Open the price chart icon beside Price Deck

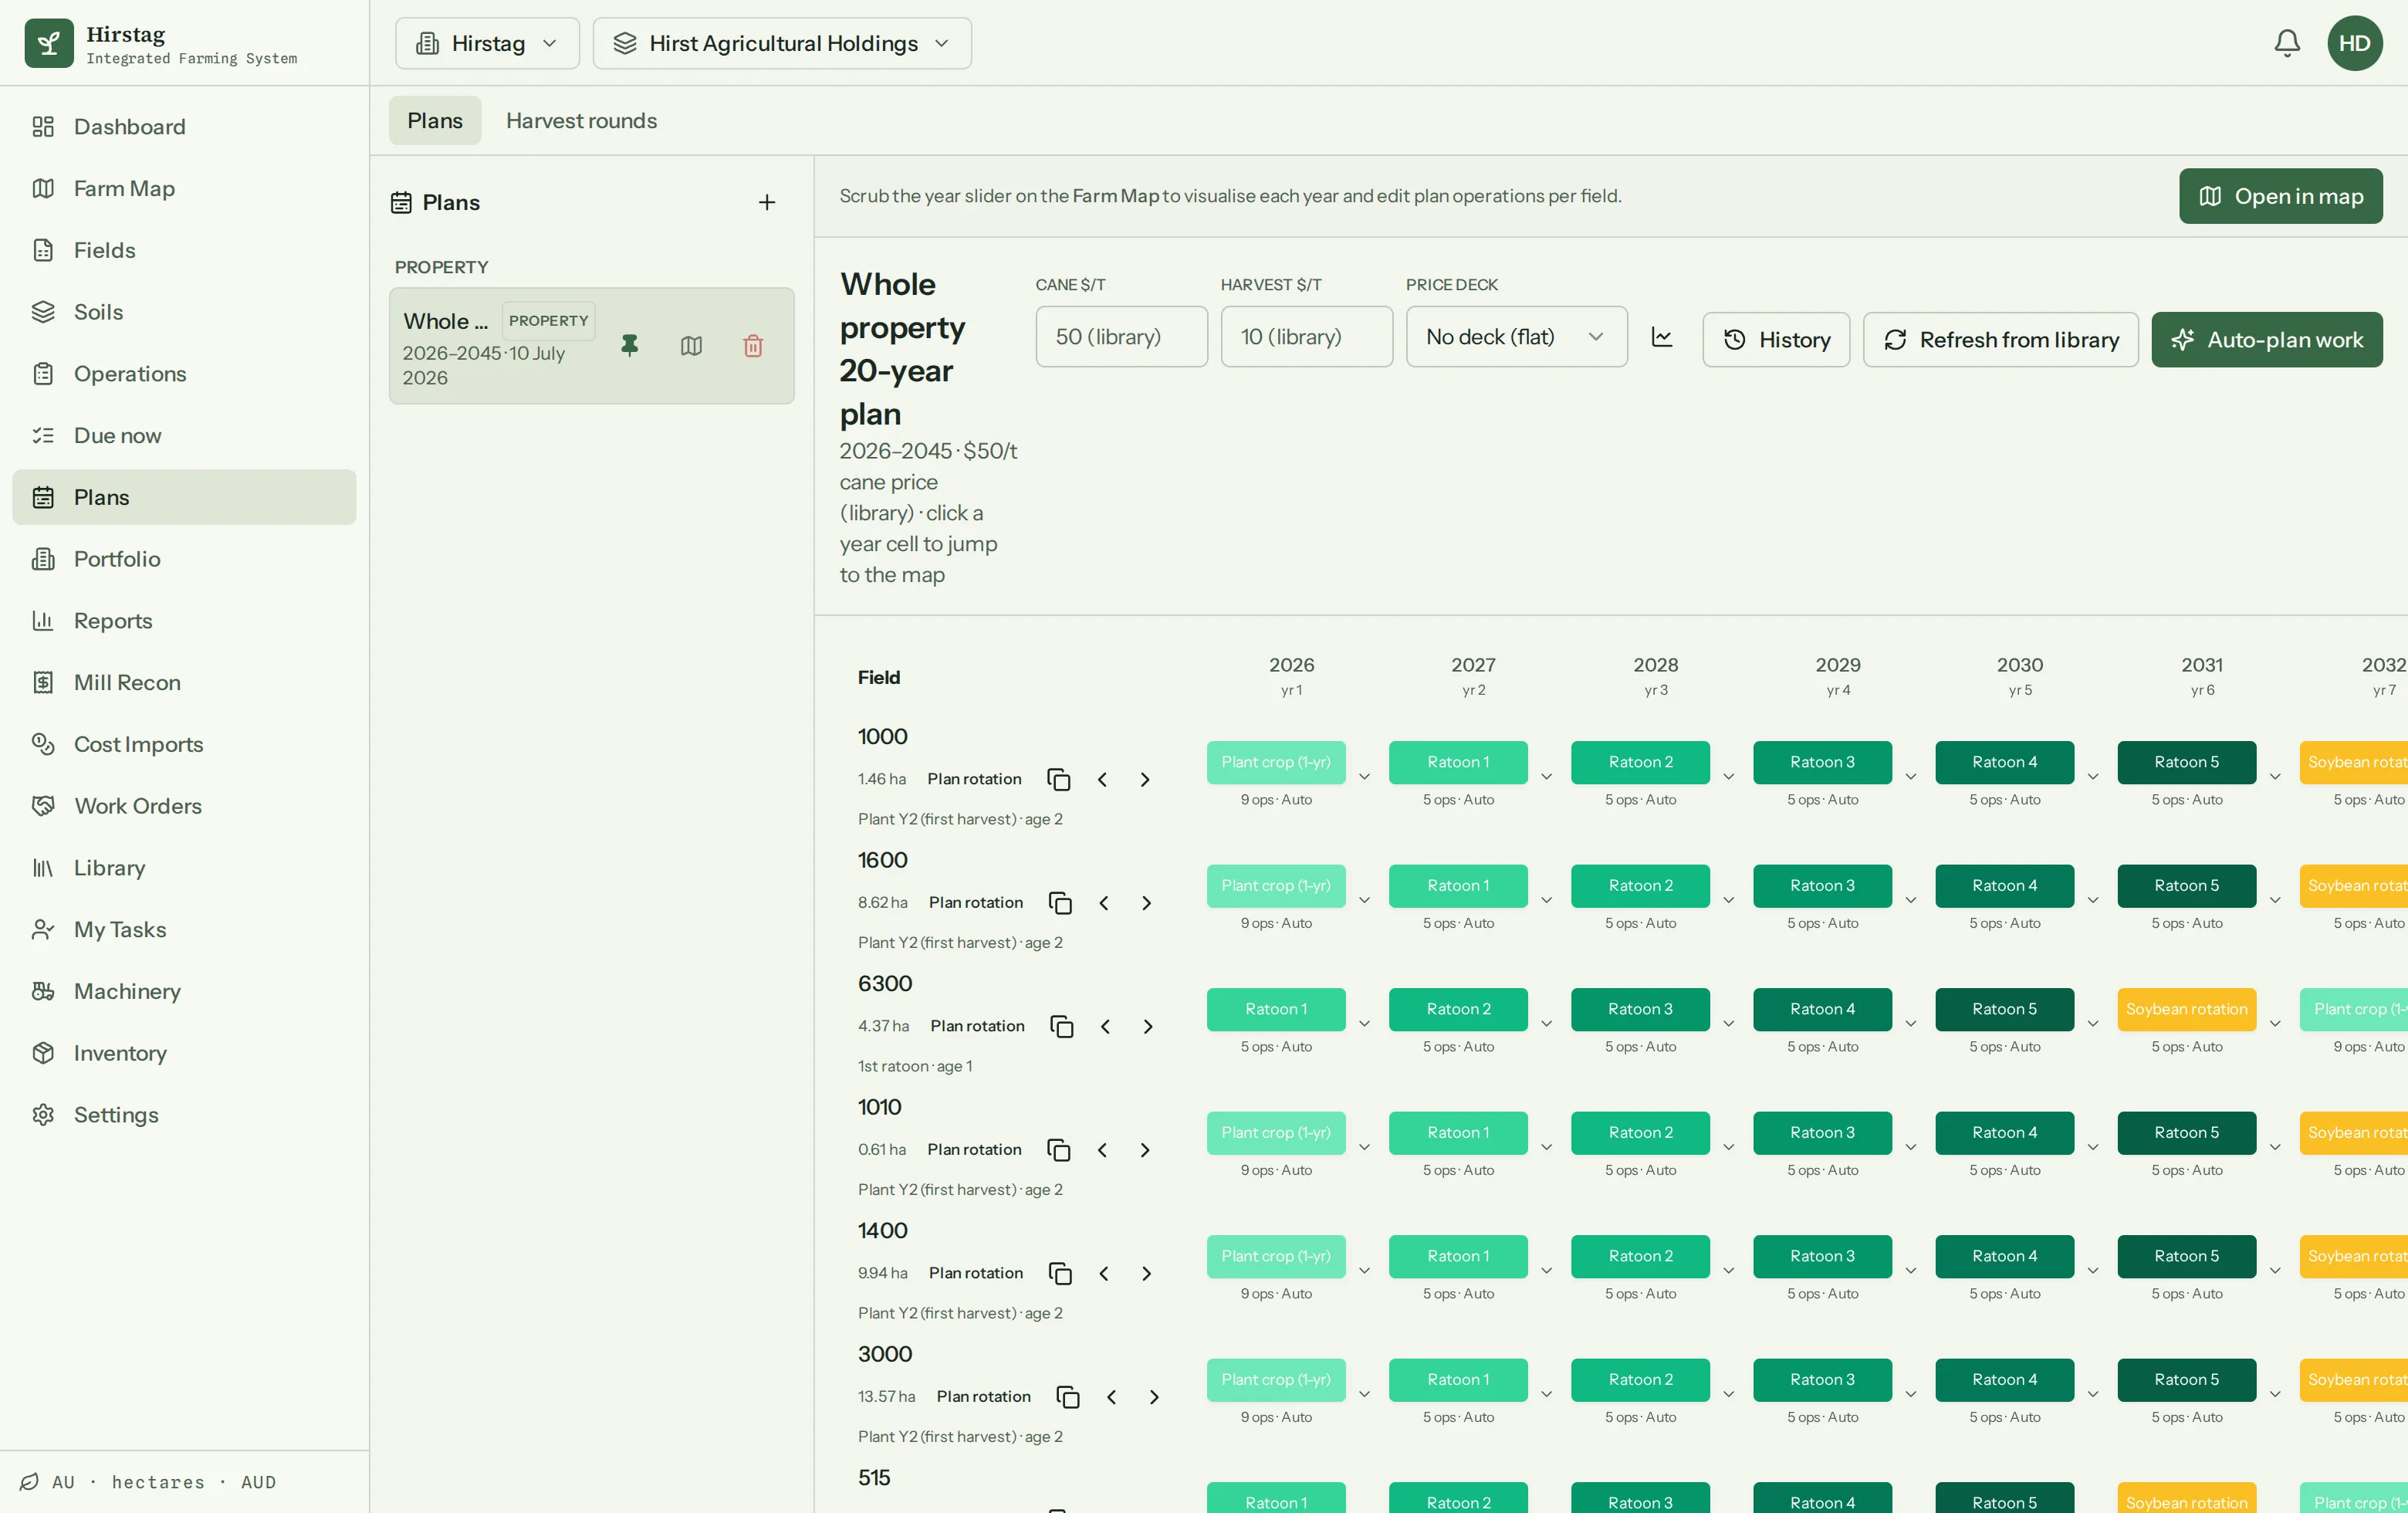click(1662, 337)
